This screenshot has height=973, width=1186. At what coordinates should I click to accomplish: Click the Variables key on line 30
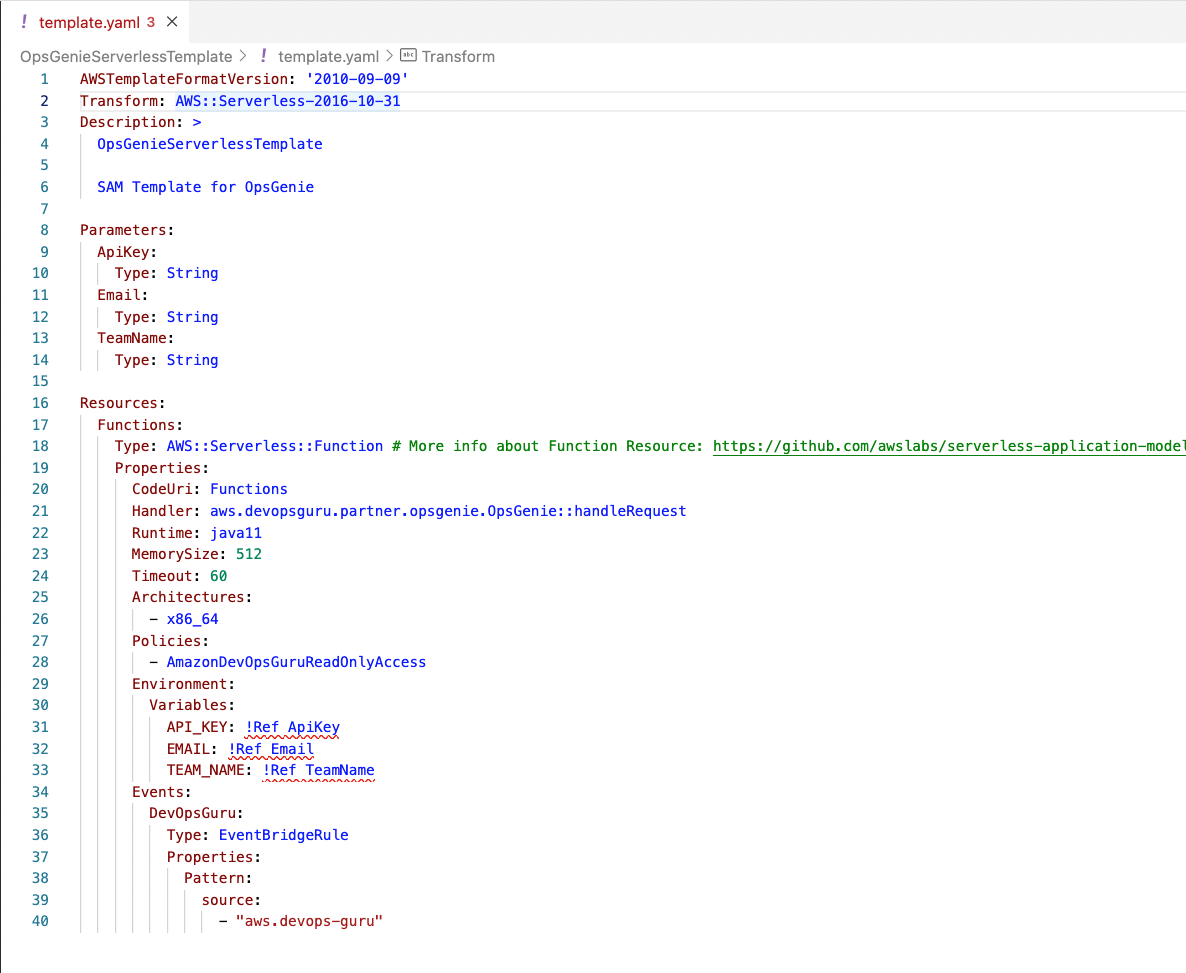188,706
